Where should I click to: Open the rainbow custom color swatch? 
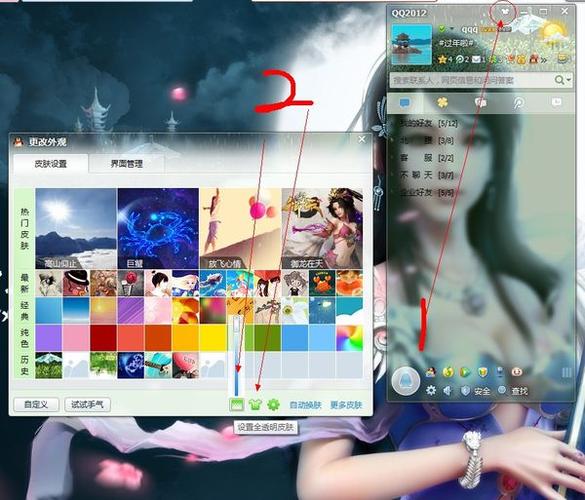pos(350,338)
